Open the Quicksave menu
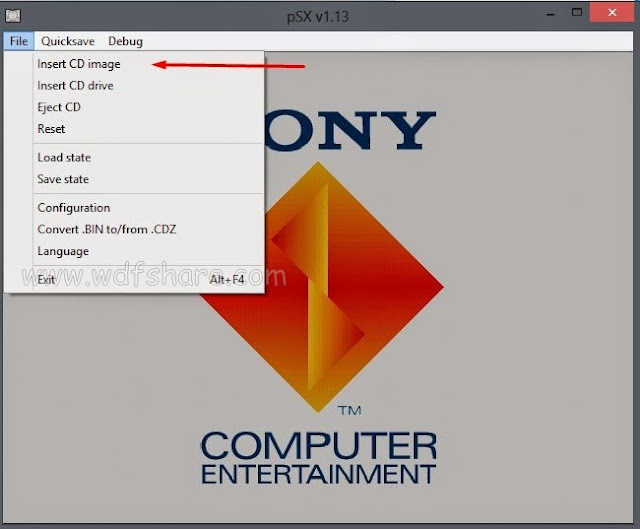Image resolution: width=640 pixels, height=529 pixels. coord(68,41)
